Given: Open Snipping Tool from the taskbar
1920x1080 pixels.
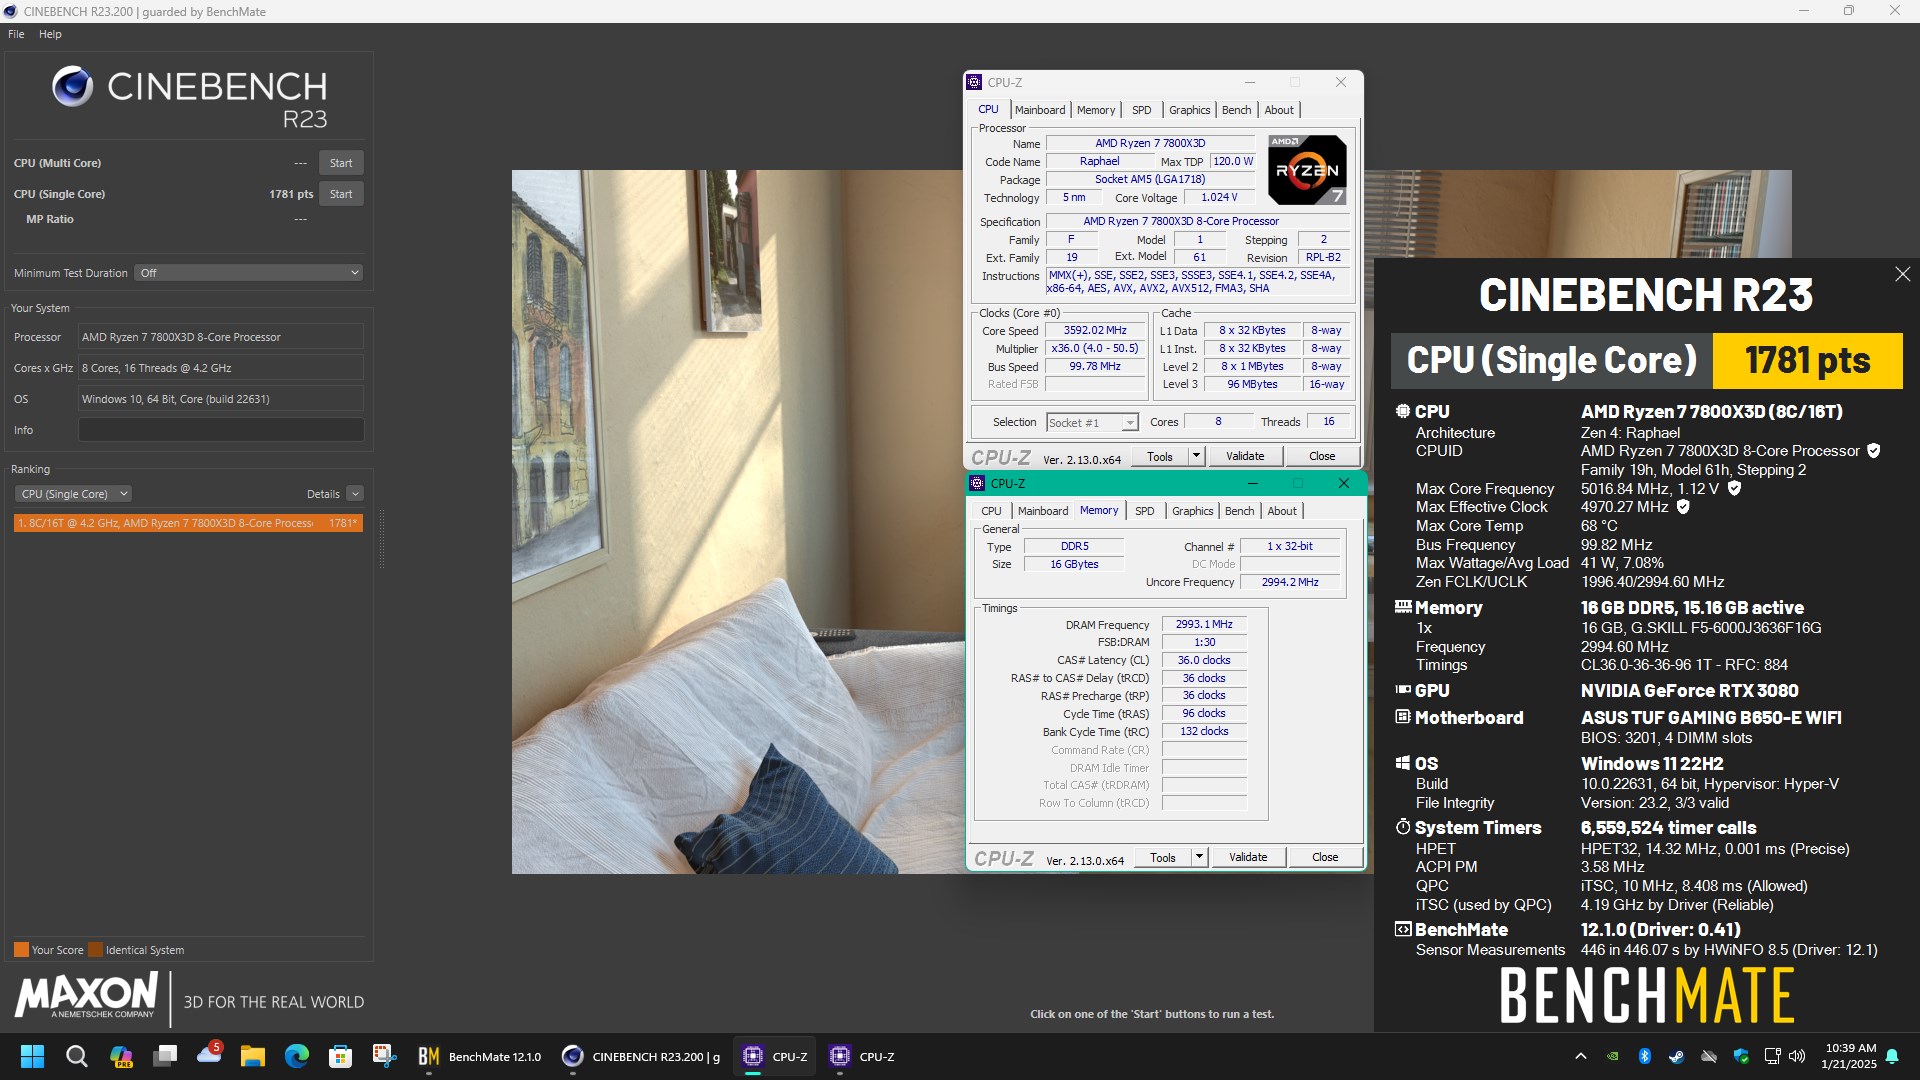Looking at the screenshot, I should pos(385,1056).
